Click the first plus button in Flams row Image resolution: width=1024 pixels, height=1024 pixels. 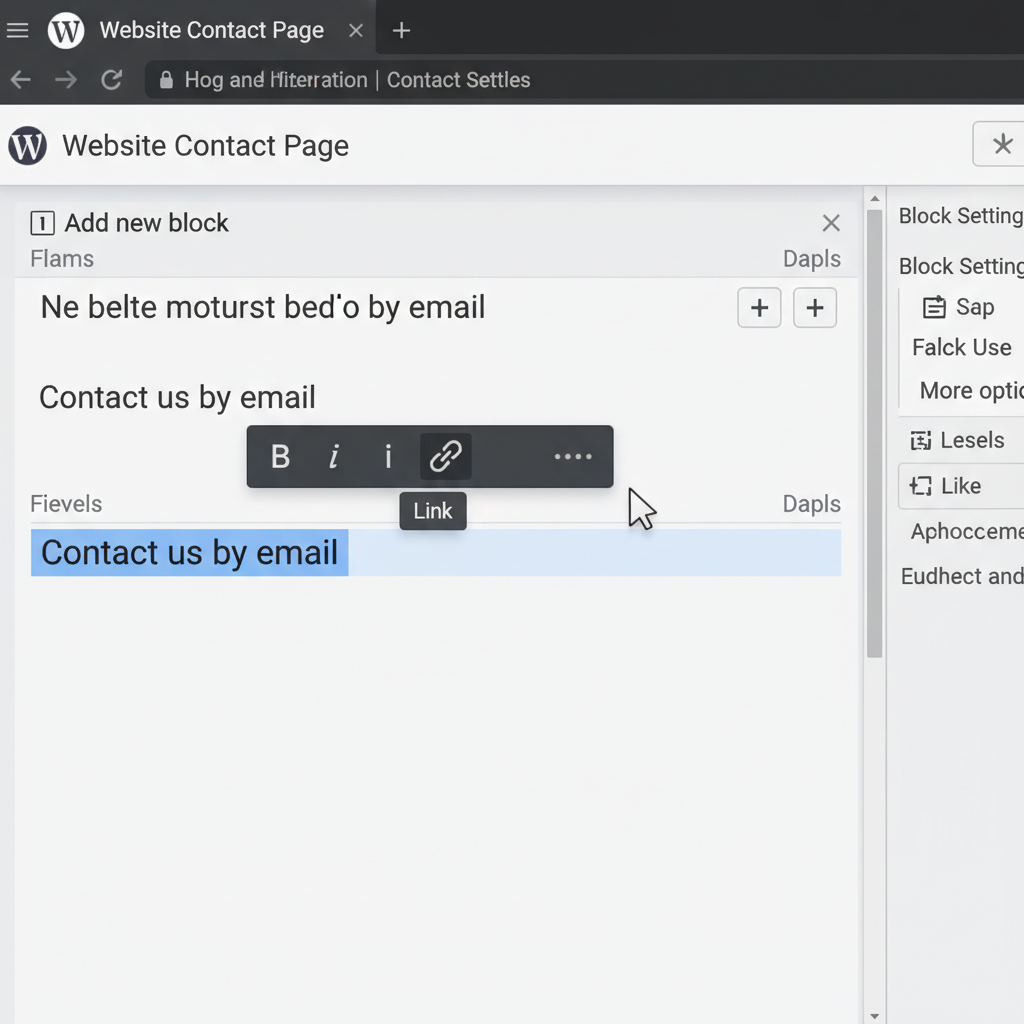tap(759, 308)
